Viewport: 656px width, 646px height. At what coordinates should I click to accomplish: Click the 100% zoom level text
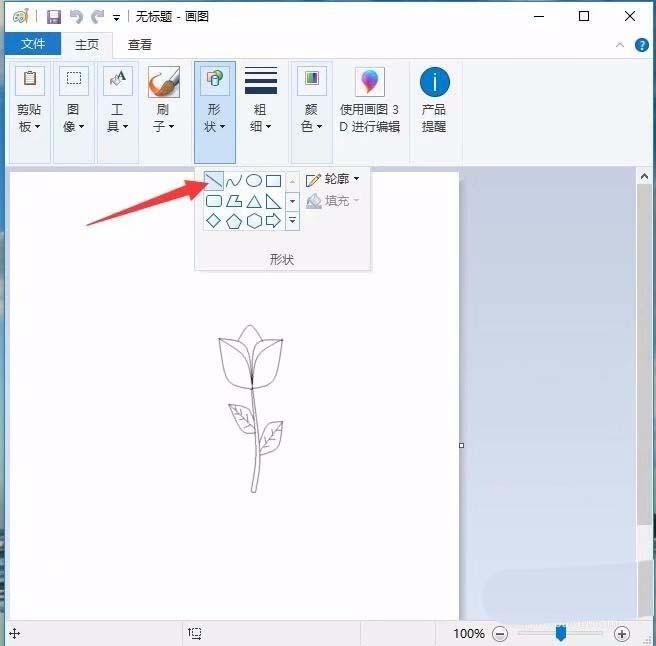coord(469,634)
